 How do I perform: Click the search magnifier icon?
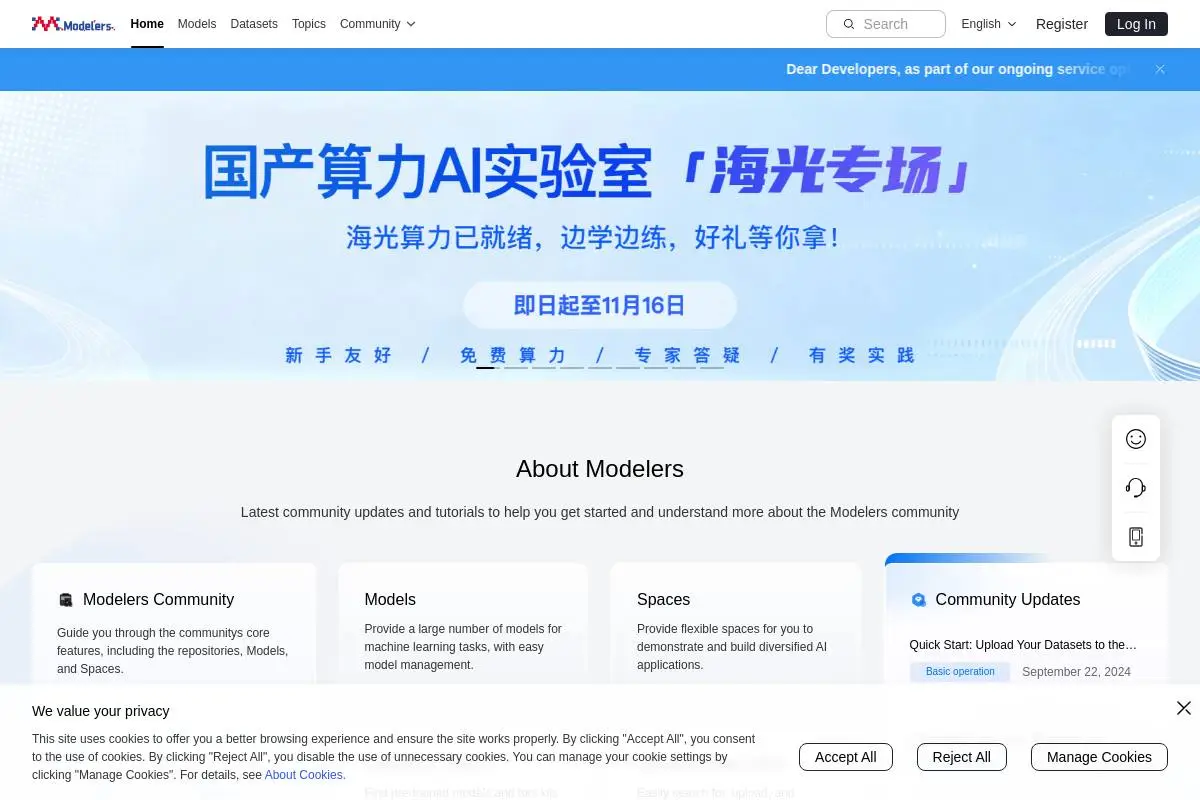coord(849,24)
